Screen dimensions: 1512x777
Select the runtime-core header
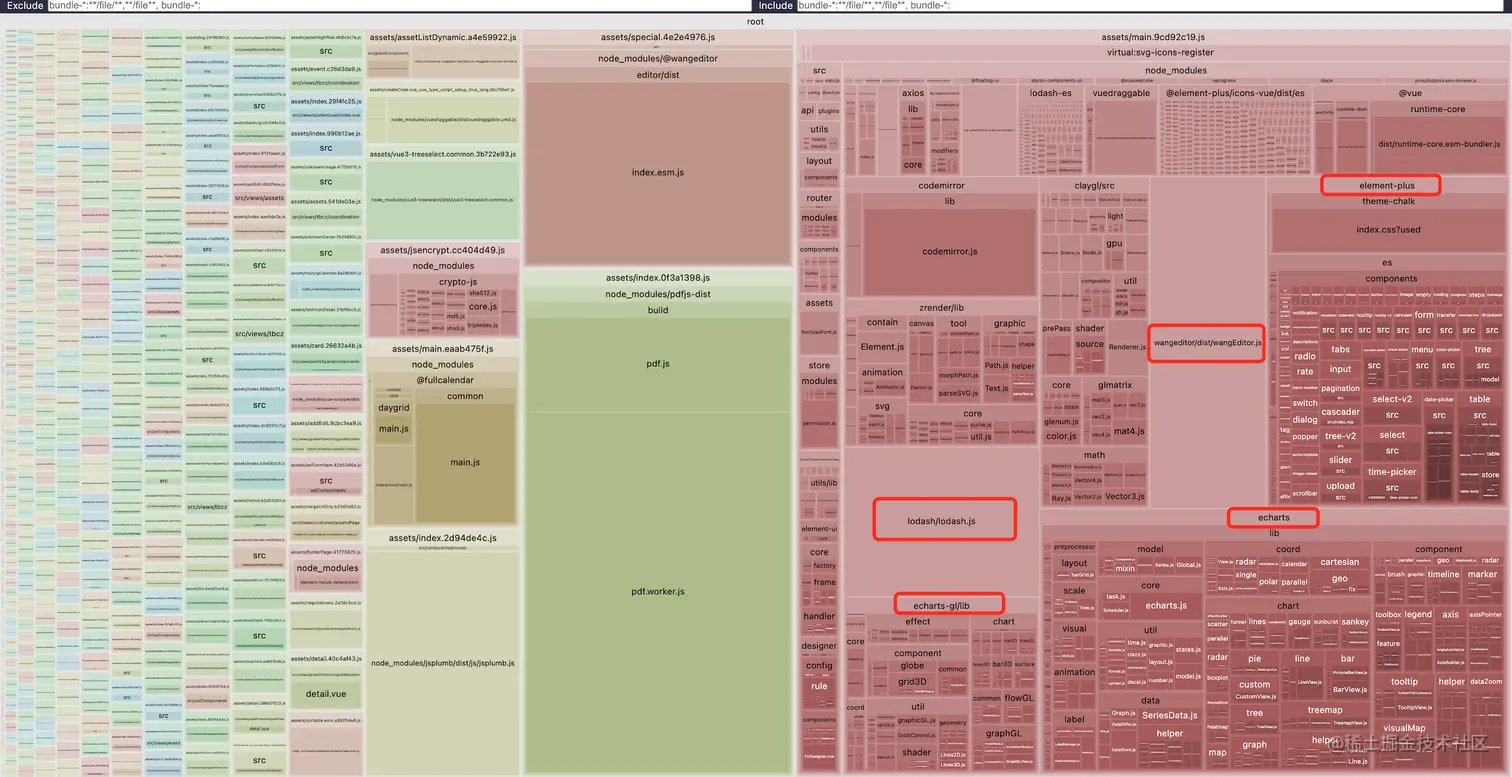[1438, 109]
